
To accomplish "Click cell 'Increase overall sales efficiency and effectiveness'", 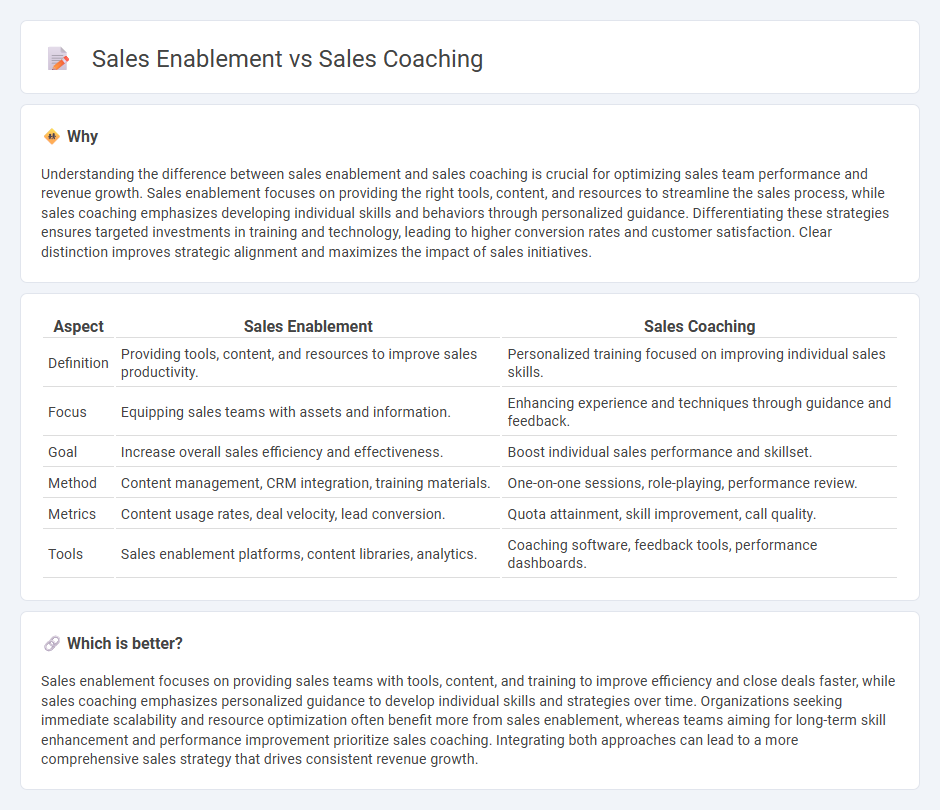I will (308, 452).
